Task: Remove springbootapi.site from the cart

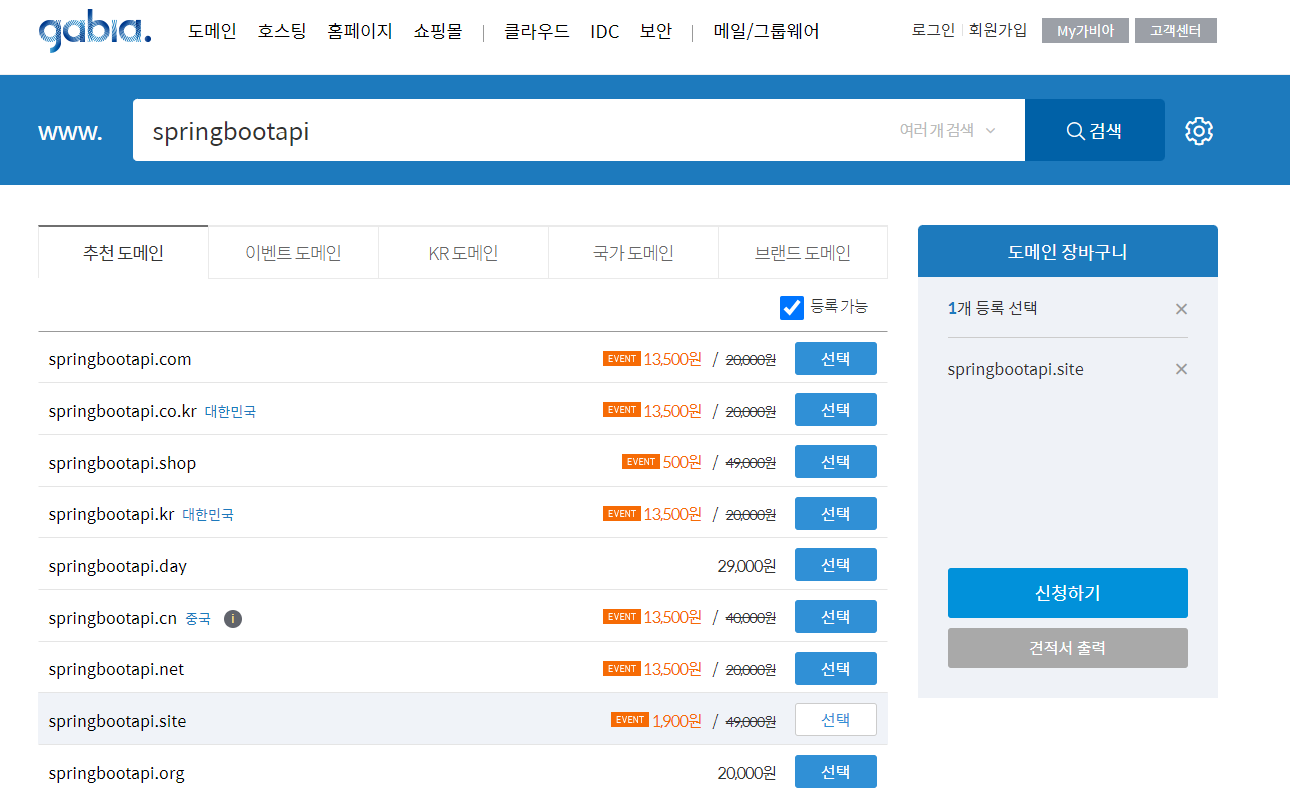Action: pyautogui.click(x=1181, y=370)
